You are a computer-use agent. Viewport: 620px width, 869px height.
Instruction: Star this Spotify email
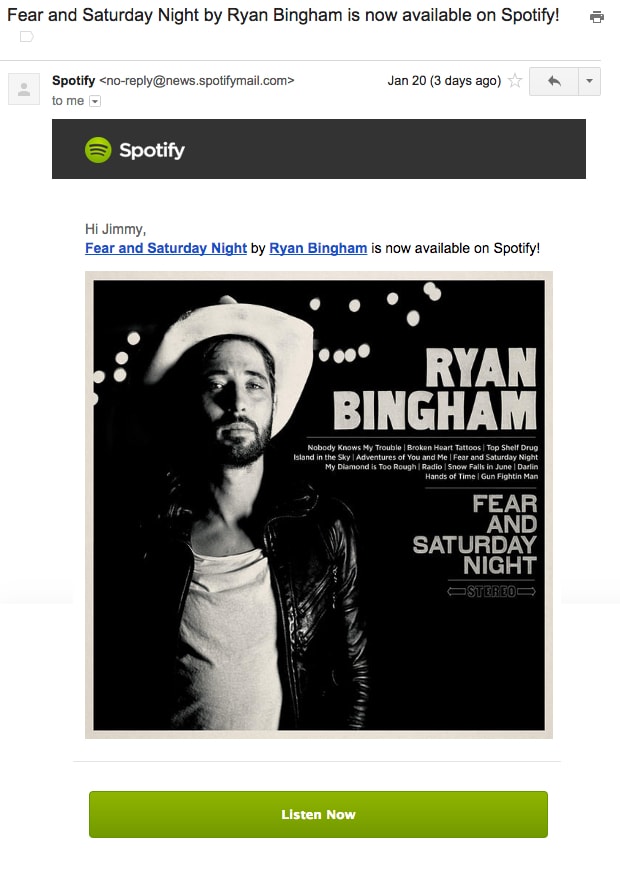point(515,81)
